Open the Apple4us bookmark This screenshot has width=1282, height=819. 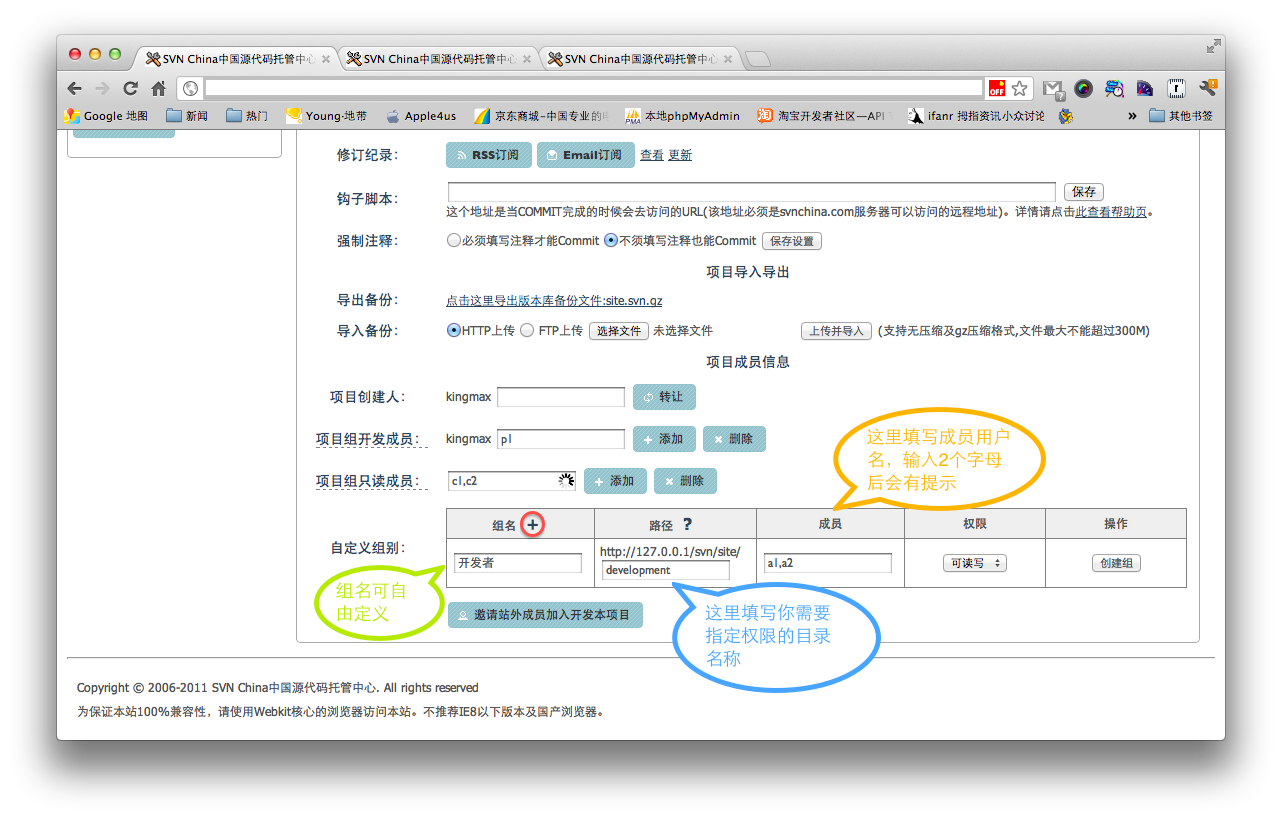421,116
